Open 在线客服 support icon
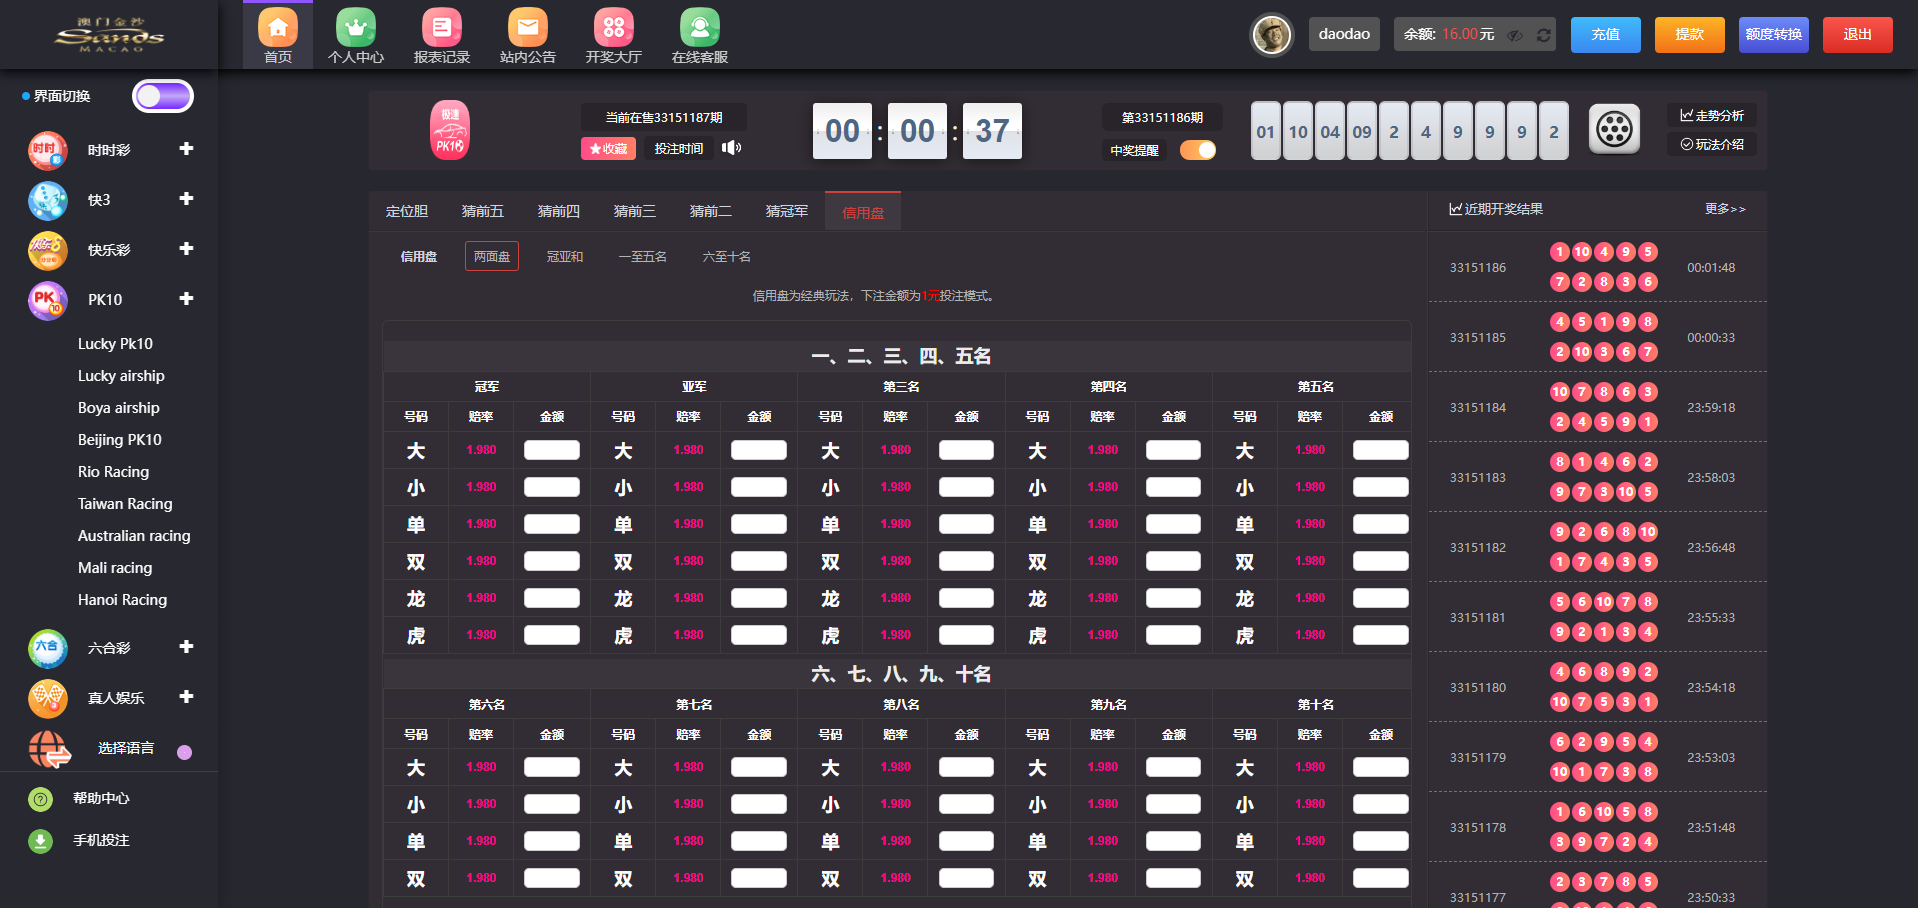The width and height of the screenshot is (1918, 908). [x=700, y=27]
